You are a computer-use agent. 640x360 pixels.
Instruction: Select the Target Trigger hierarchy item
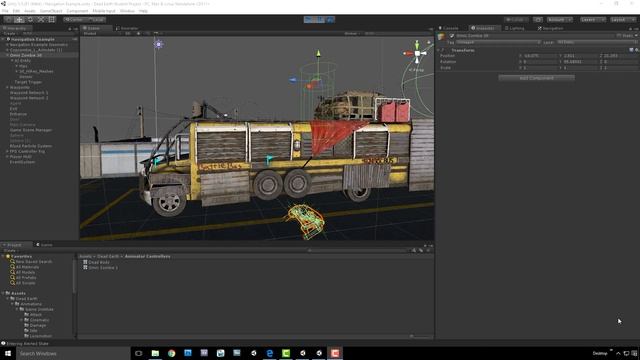28,82
